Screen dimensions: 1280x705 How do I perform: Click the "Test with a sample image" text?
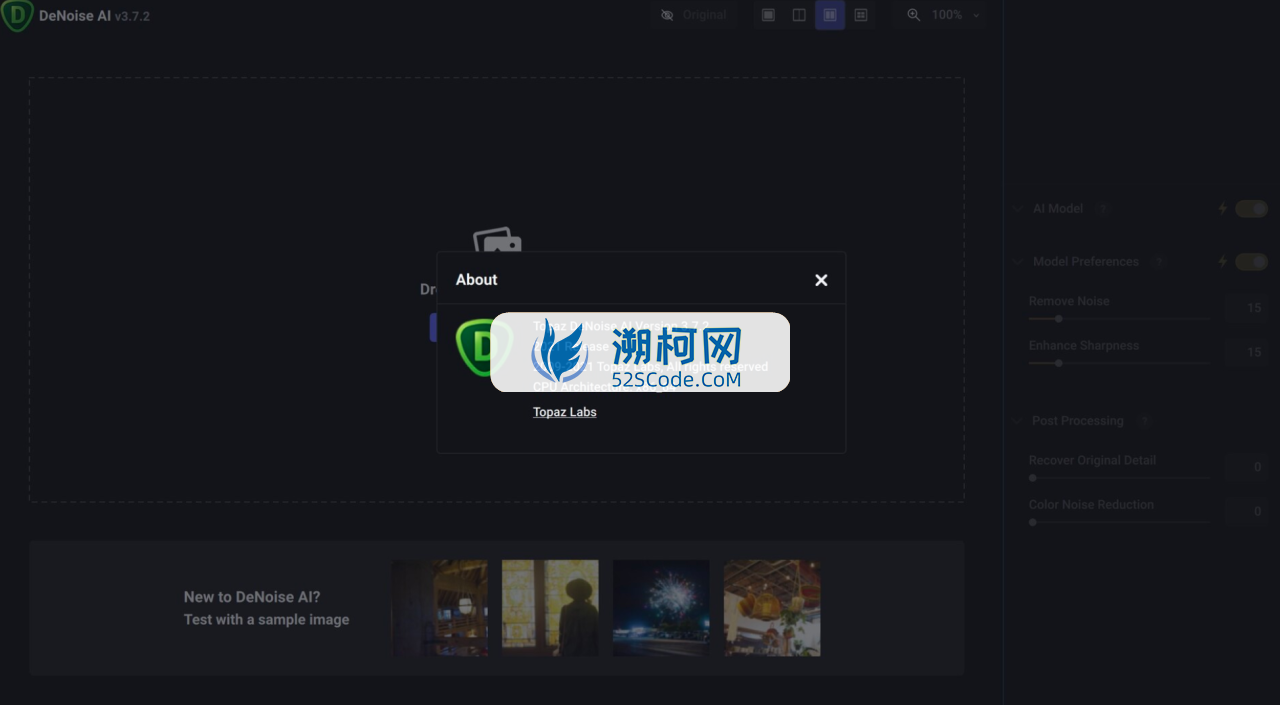pyautogui.click(x=266, y=620)
